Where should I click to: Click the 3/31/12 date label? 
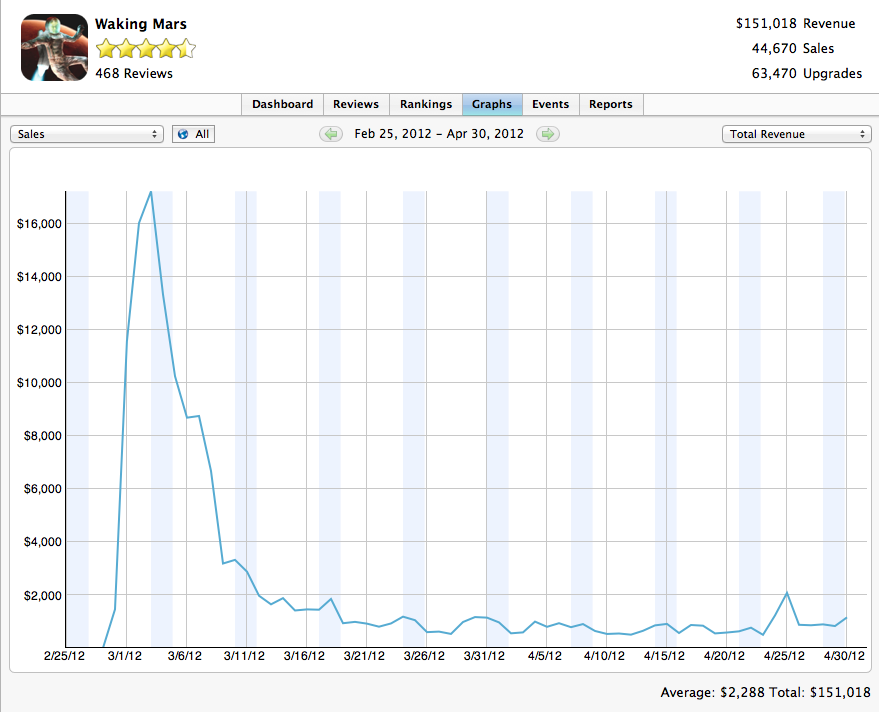click(484, 656)
